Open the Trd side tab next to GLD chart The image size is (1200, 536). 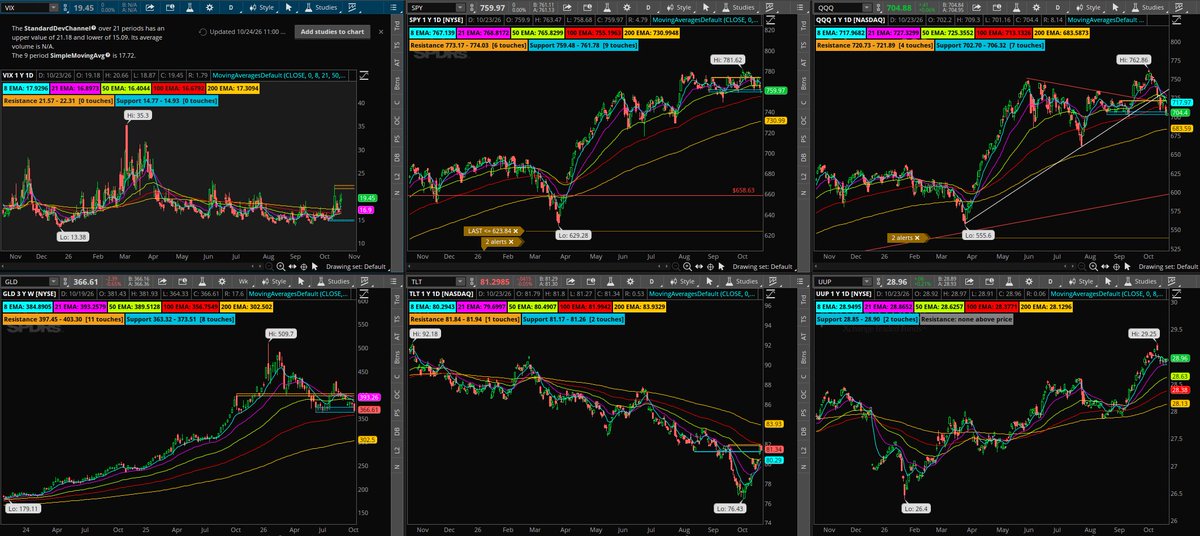(397, 299)
